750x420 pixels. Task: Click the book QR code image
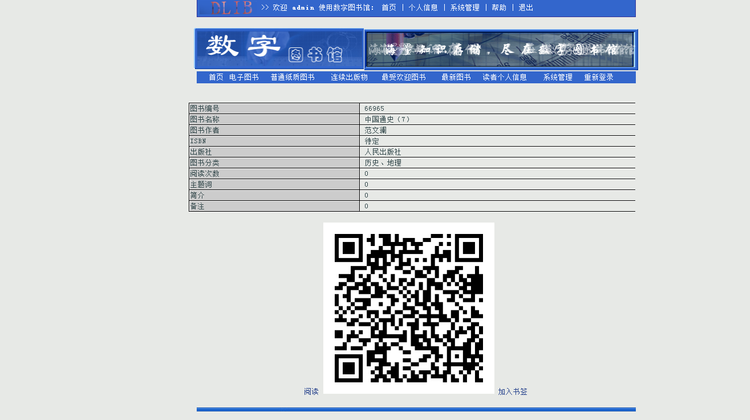408,308
